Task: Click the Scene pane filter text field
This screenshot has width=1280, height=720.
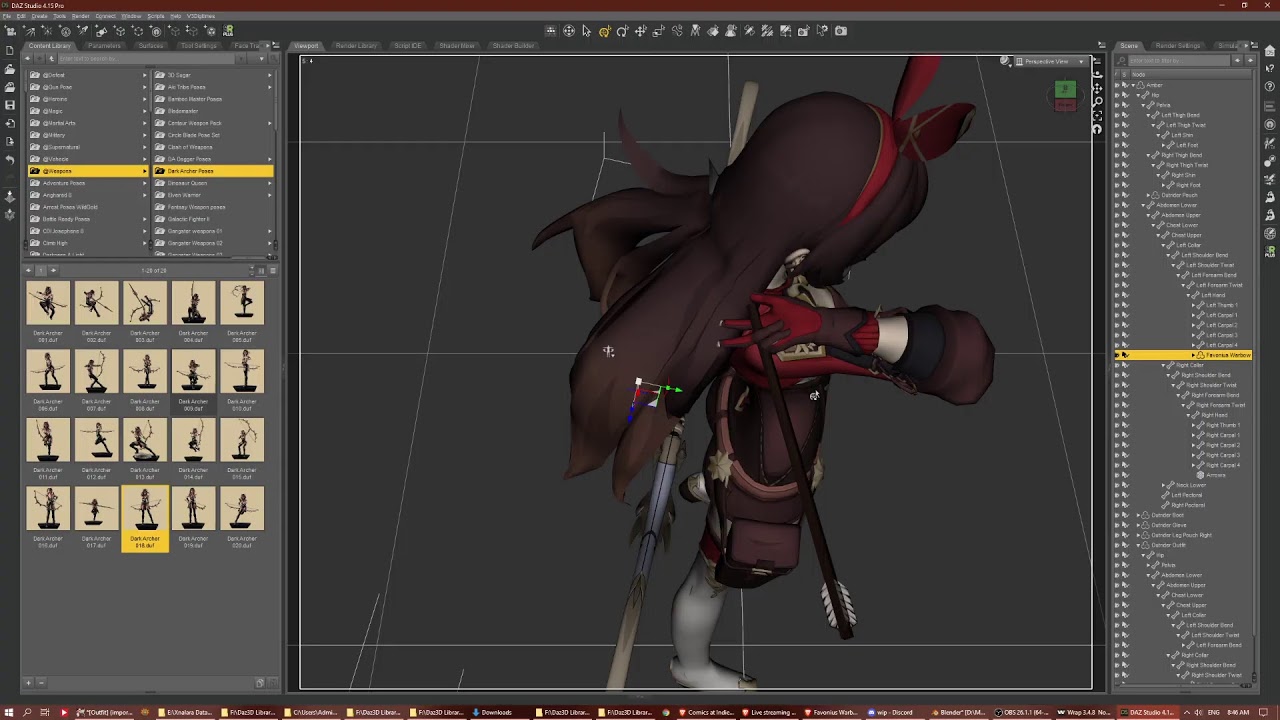Action: click(x=1180, y=61)
